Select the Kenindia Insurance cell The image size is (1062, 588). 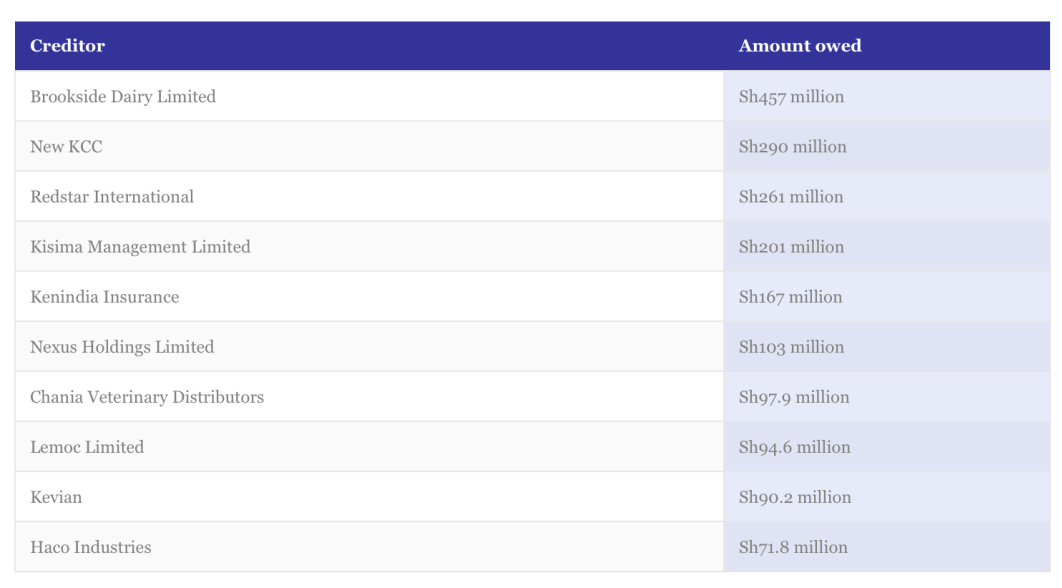(x=369, y=297)
